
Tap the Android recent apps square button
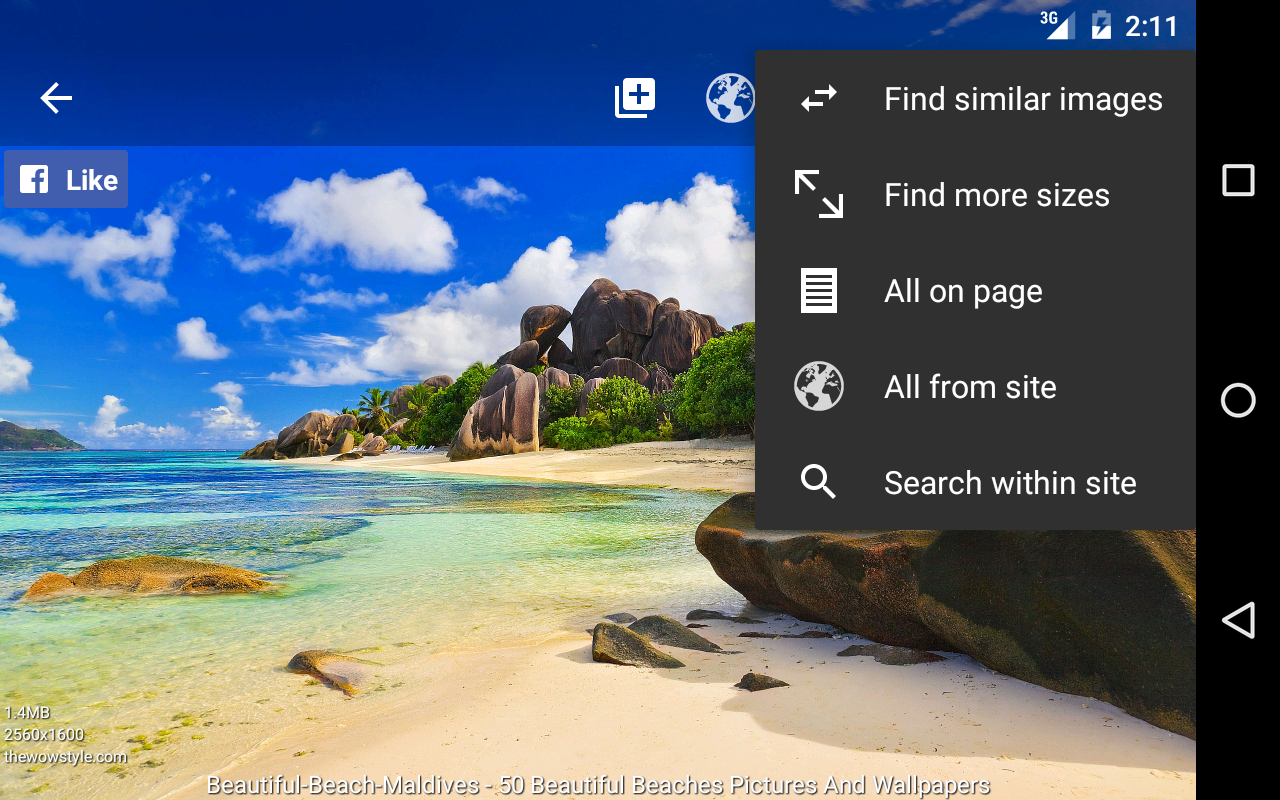[x=1238, y=180]
